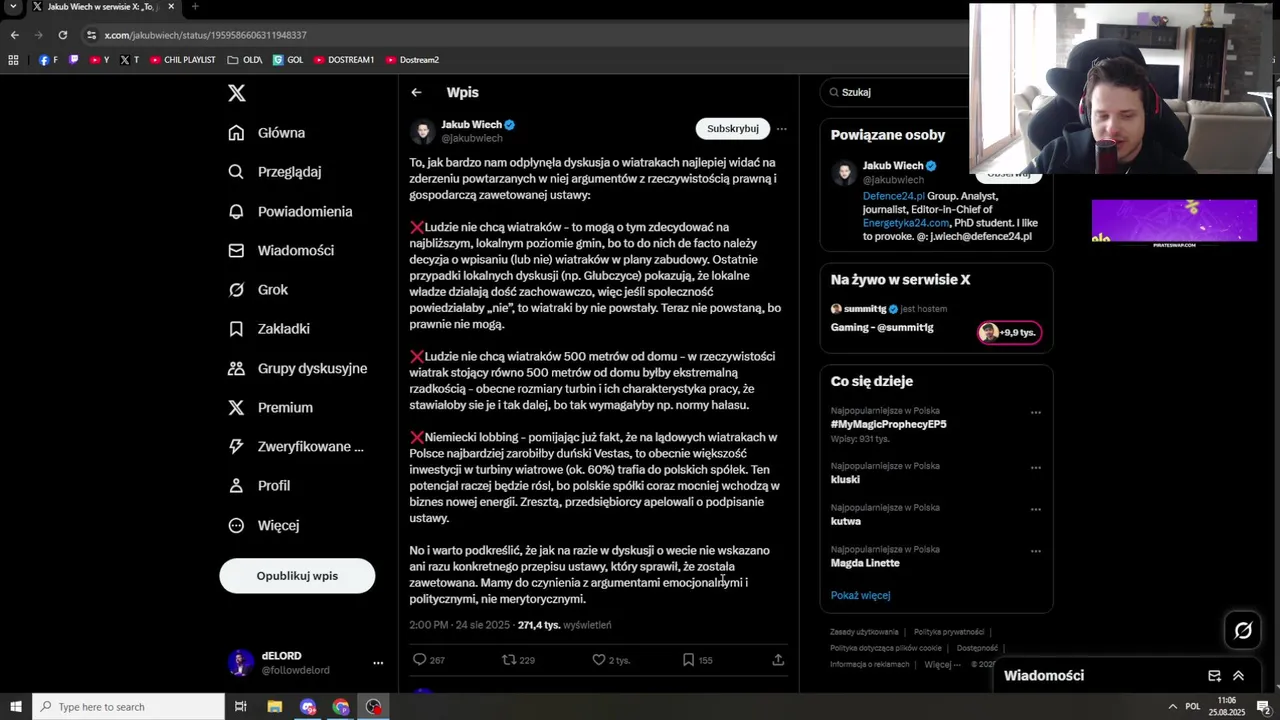Close the Jakub Wiech browser tab
1280x720 pixels.
pos(171,7)
